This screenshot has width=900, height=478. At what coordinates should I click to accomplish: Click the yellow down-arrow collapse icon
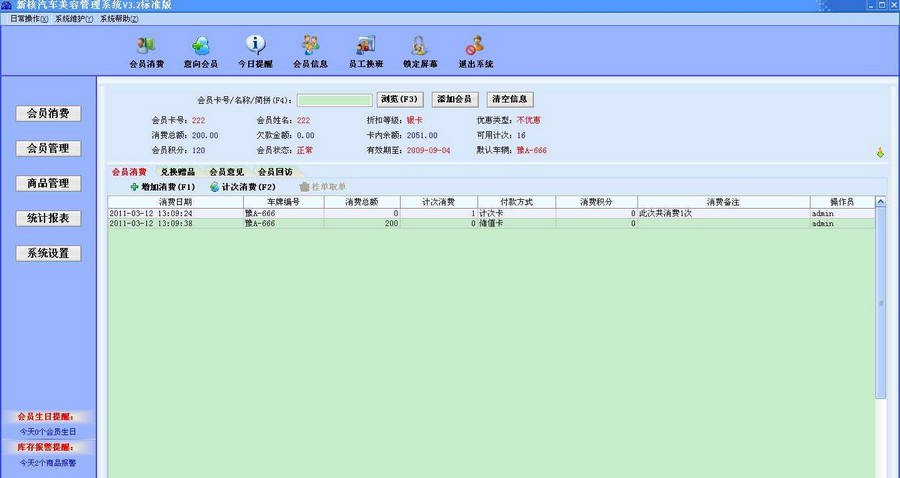(880, 153)
